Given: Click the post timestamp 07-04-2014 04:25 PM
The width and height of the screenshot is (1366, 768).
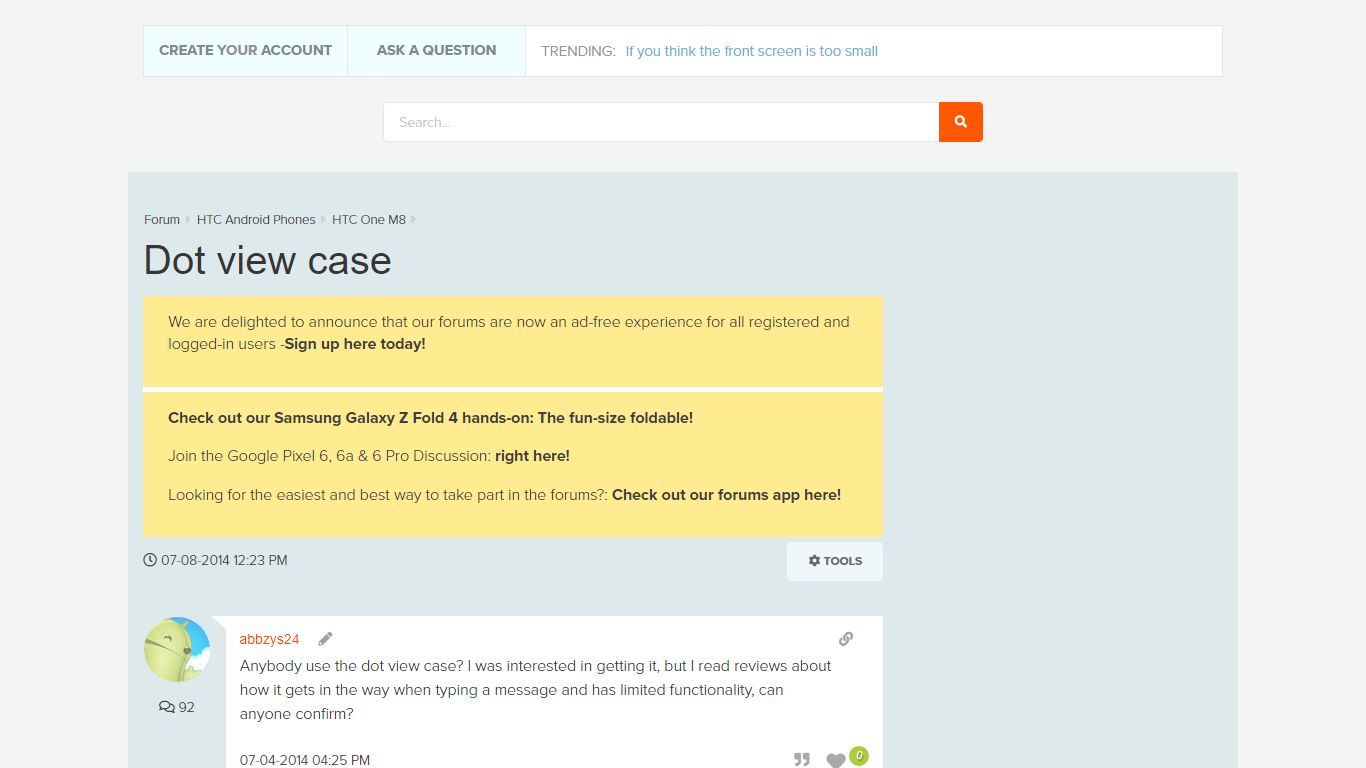Looking at the screenshot, I should click(305, 760).
